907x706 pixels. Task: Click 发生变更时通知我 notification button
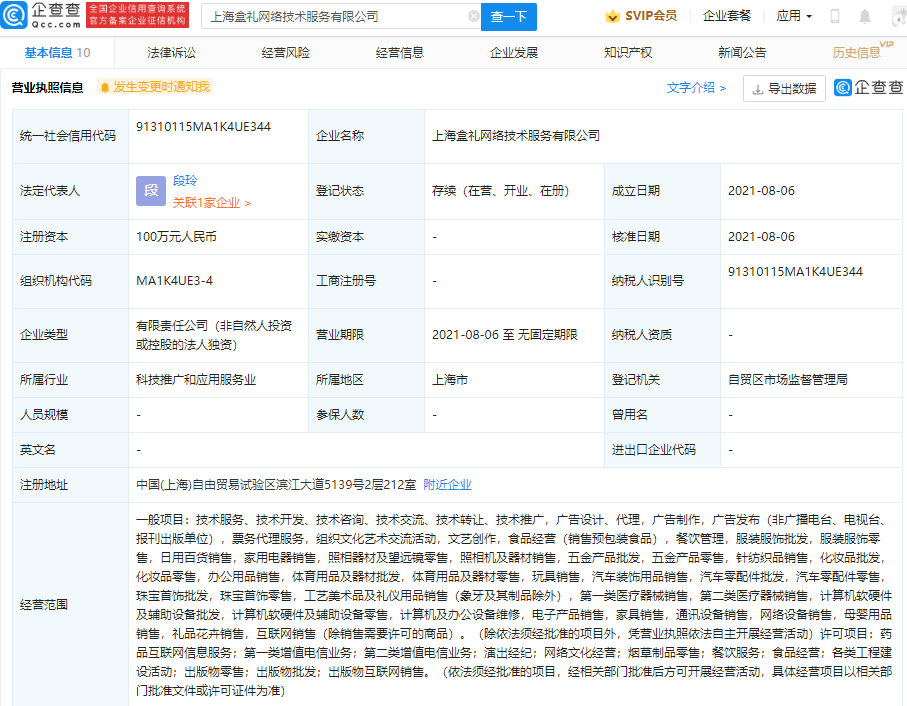click(x=155, y=87)
